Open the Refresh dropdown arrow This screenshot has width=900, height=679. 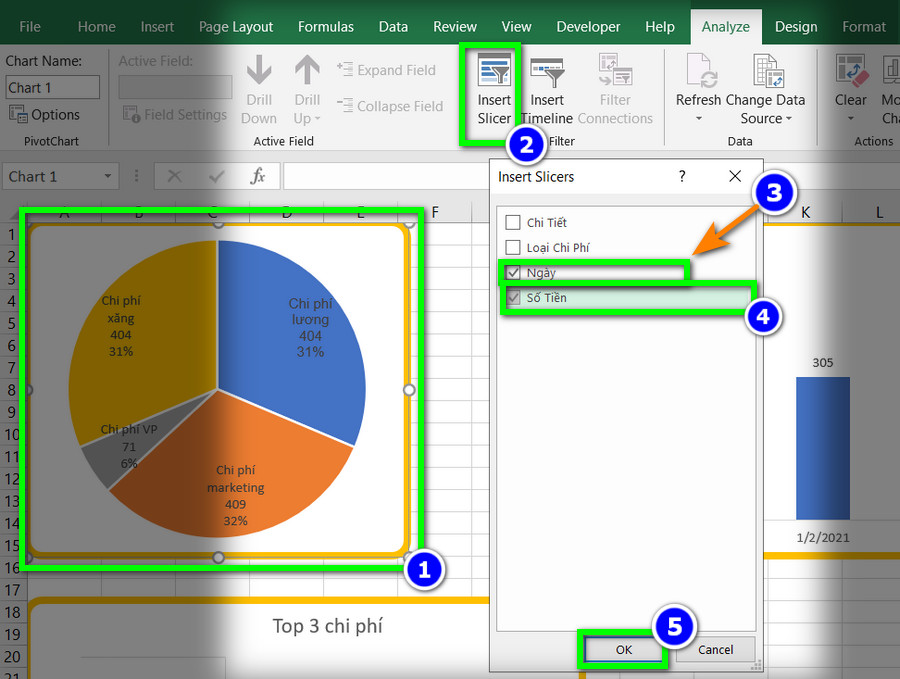tap(699, 119)
